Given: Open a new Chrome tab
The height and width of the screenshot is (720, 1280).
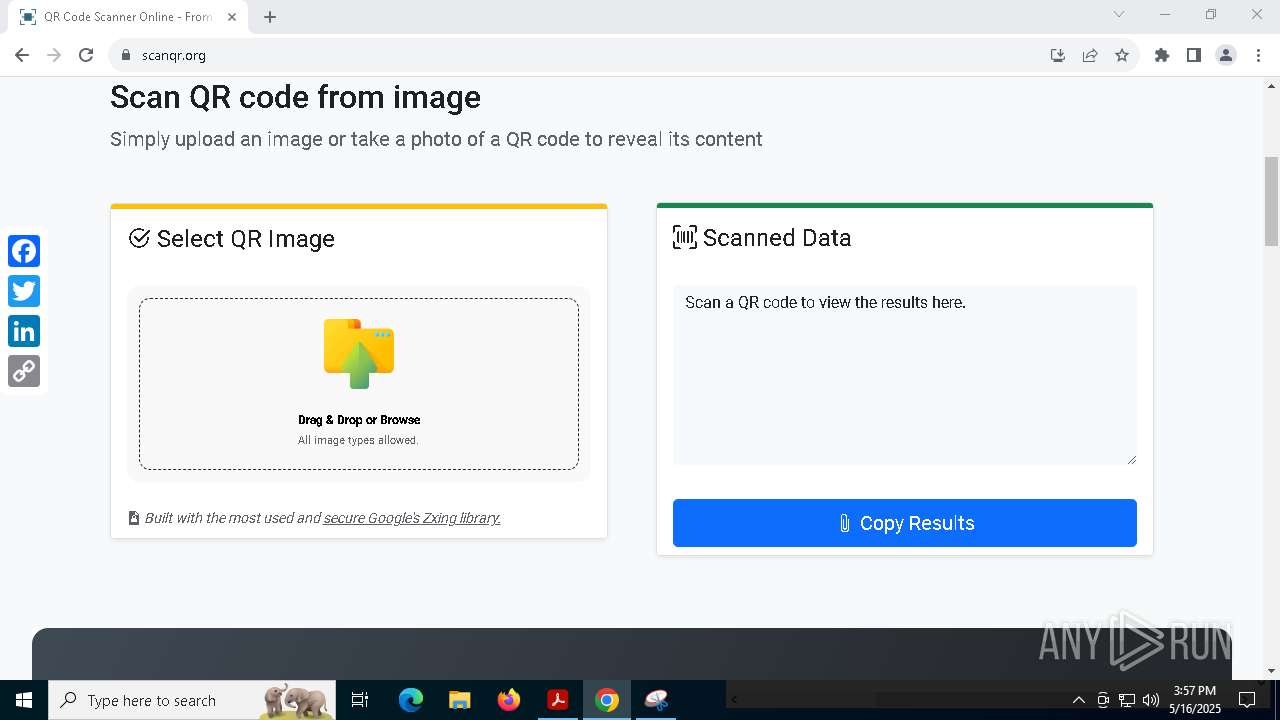Looking at the screenshot, I should (x=270, y=17).
